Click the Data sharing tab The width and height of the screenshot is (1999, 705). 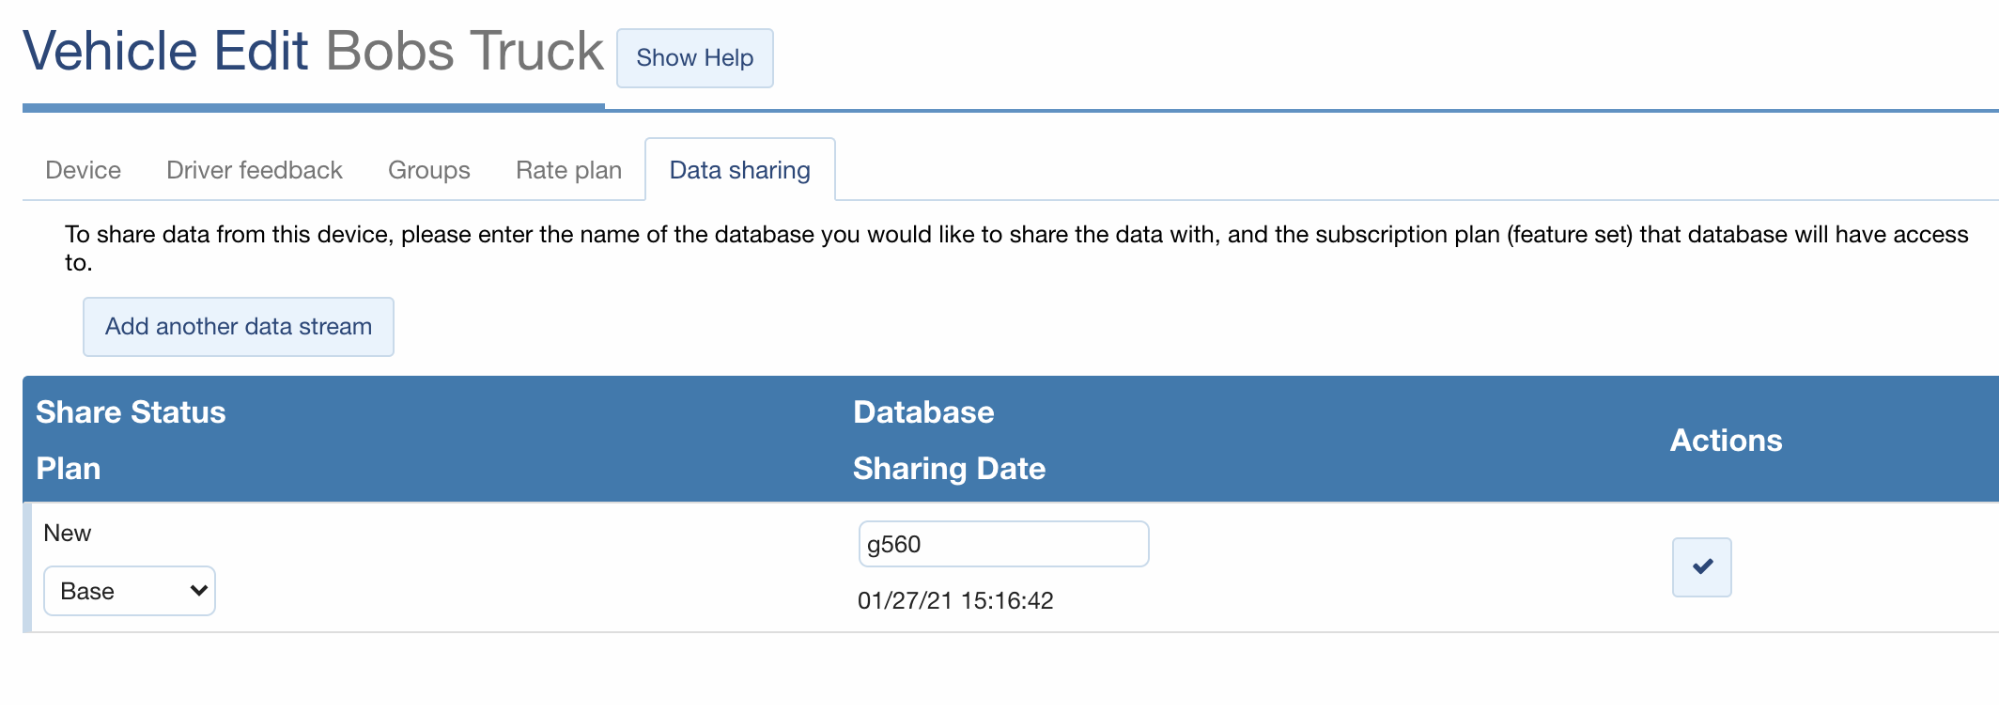point(740,170)
